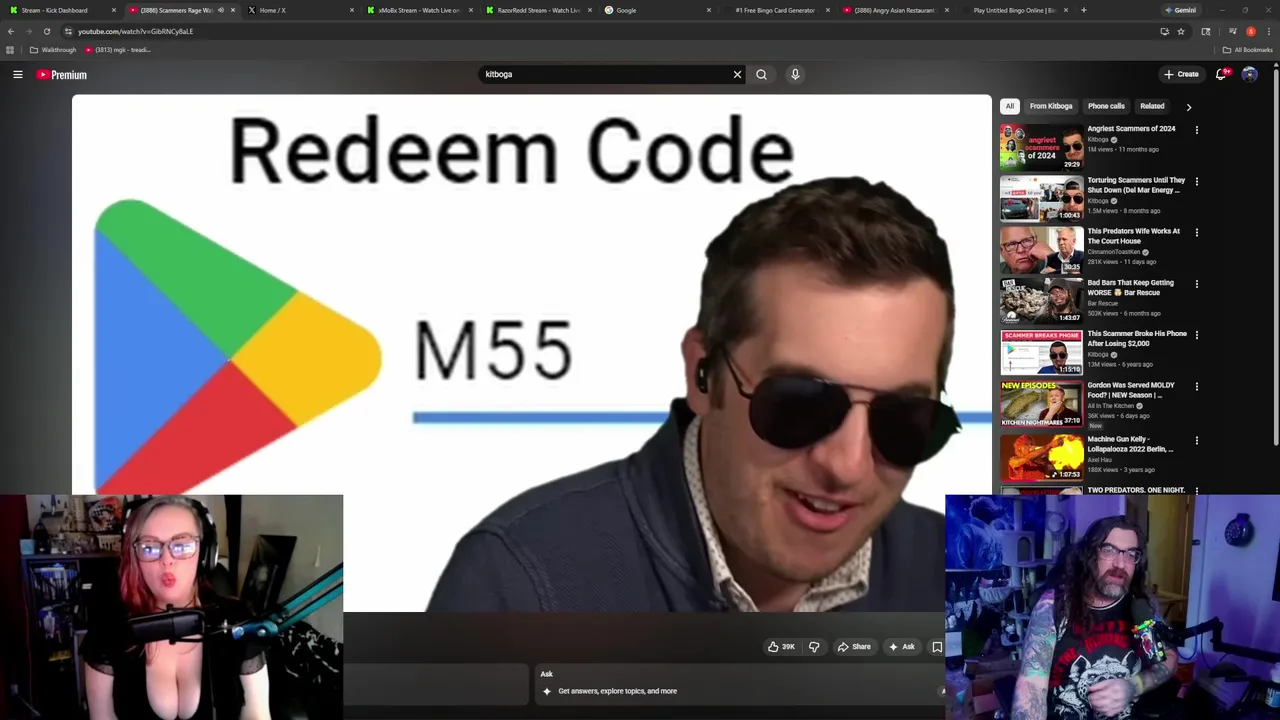Open 'Machine Gun Kelly - Lollapalooza 2022' thumbnail
1280x720 pixels.
[x=1041, y=457]
